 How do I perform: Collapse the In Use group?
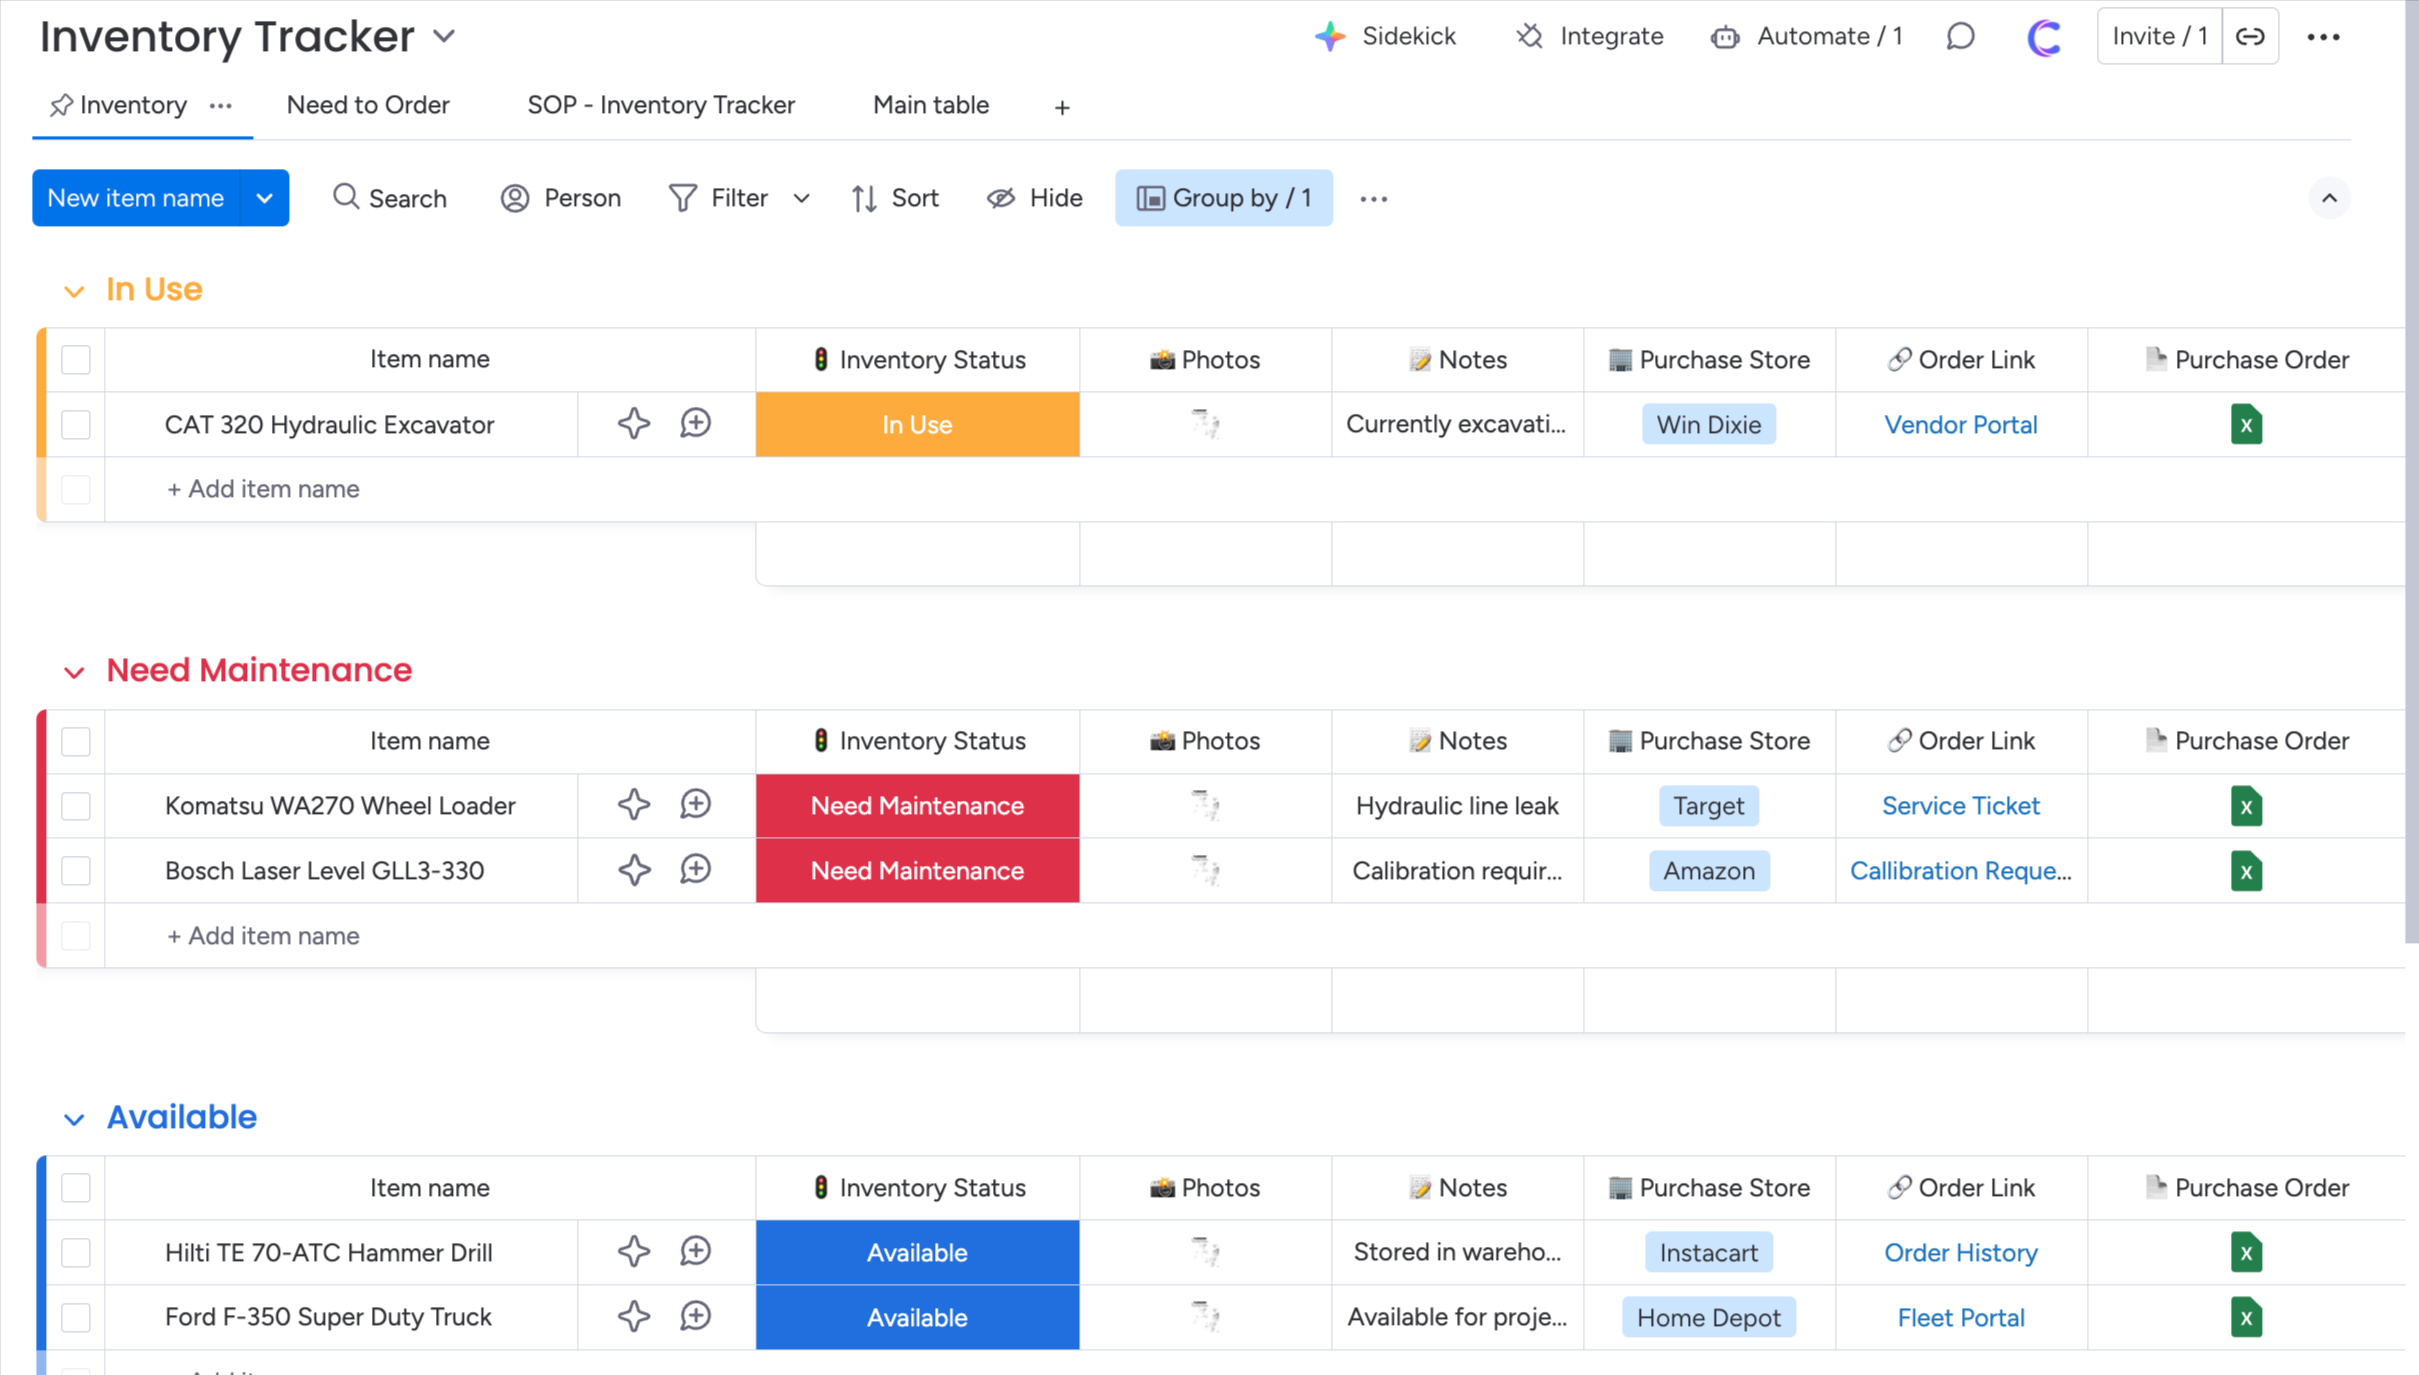[74, 291]
